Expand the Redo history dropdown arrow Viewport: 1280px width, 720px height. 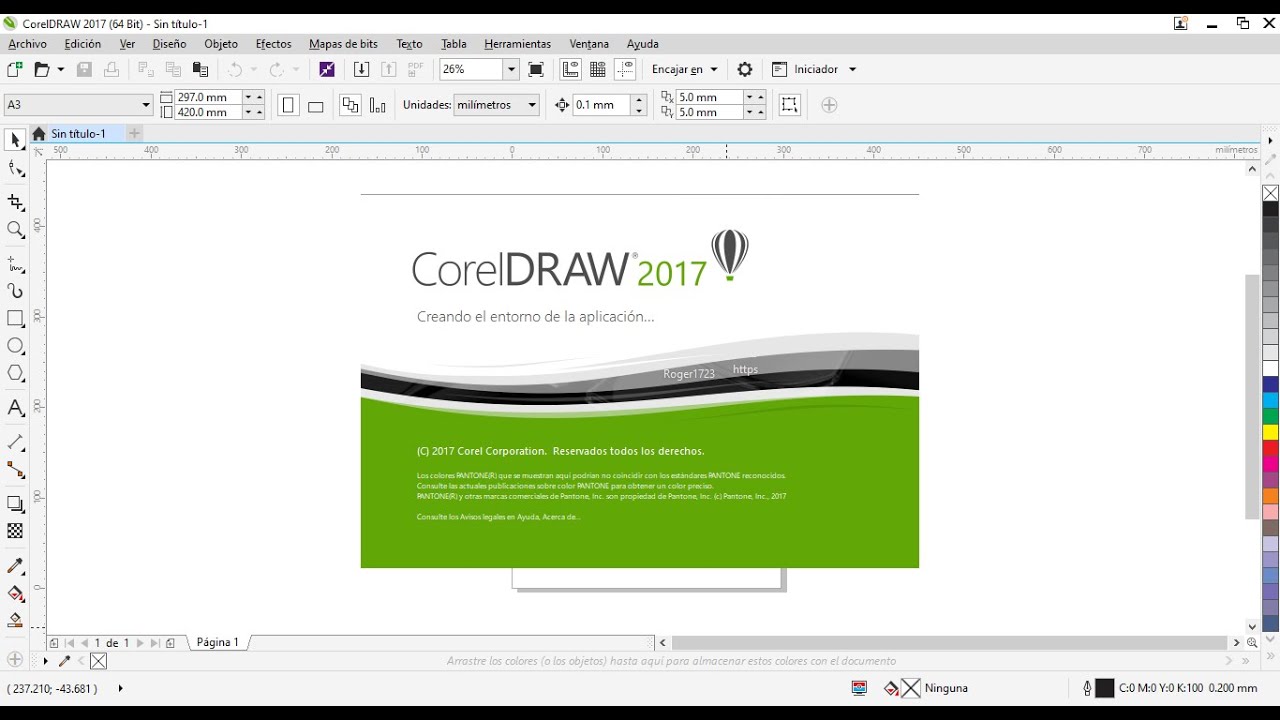(295, 69)
